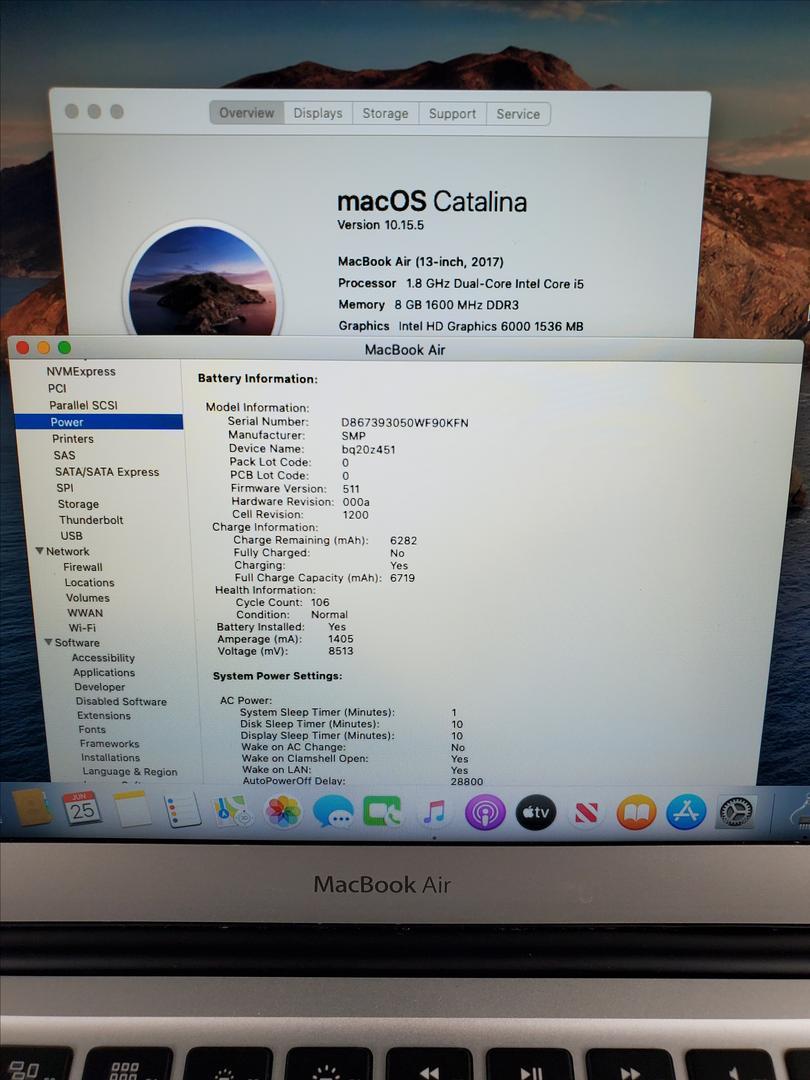Select Applications under Software
Image resolution: width=810 pixels, height=1080 pixels.
click(104, 672)
